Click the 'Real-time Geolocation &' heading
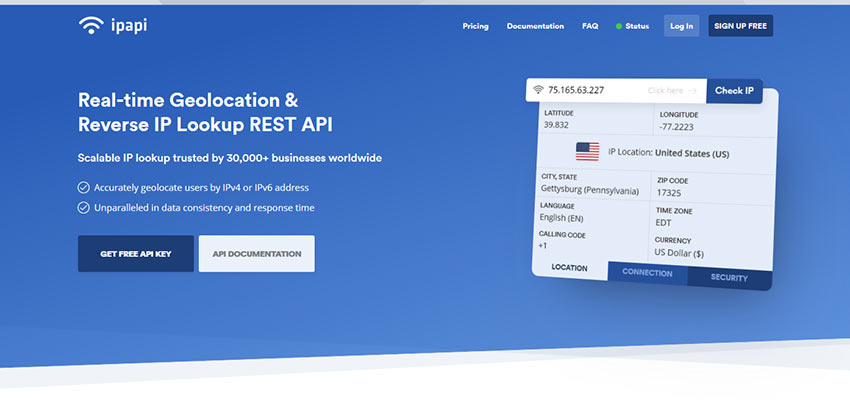 pyautogui.click(x=188, y=100)
